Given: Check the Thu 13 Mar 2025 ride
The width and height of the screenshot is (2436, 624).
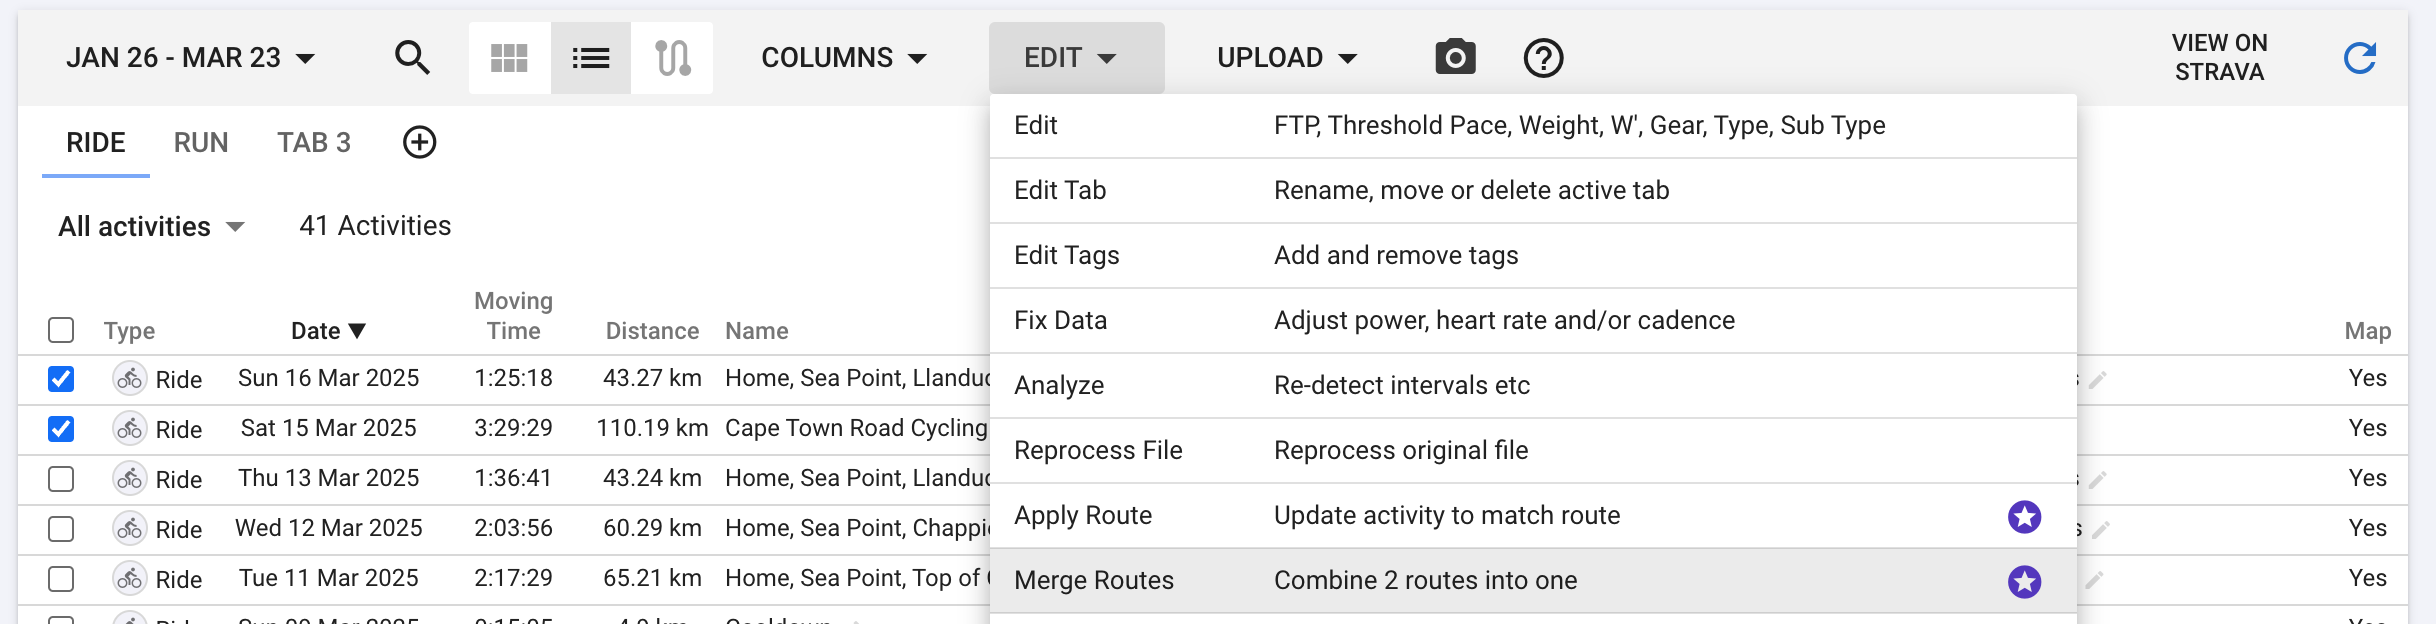Looking at the screenshot, I should [x=61, y=479].
